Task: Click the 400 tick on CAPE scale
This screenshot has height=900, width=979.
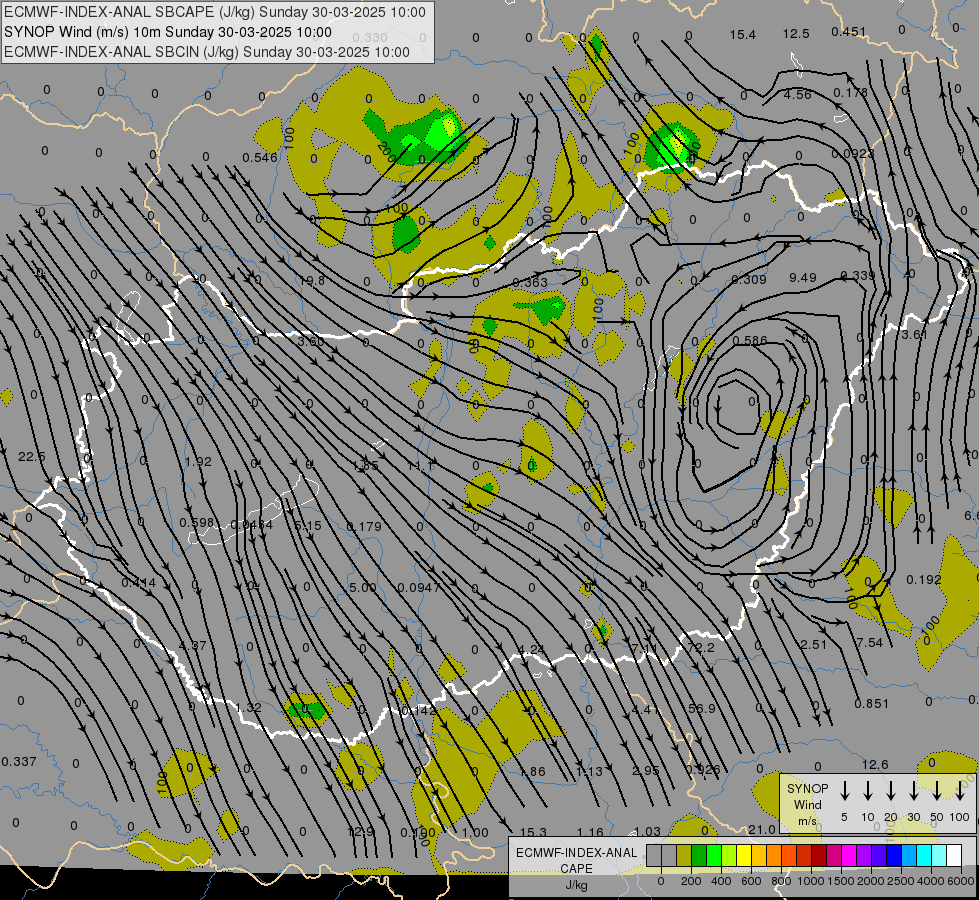Action: pos(721,881)
